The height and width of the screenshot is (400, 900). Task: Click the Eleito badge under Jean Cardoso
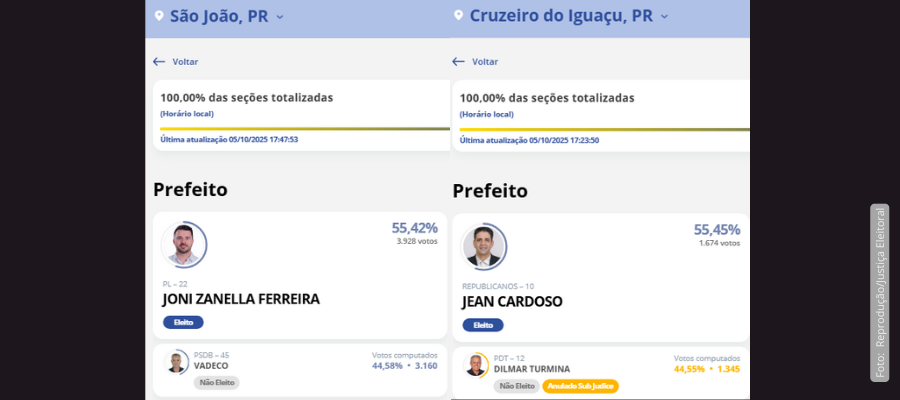pos(483,325)
